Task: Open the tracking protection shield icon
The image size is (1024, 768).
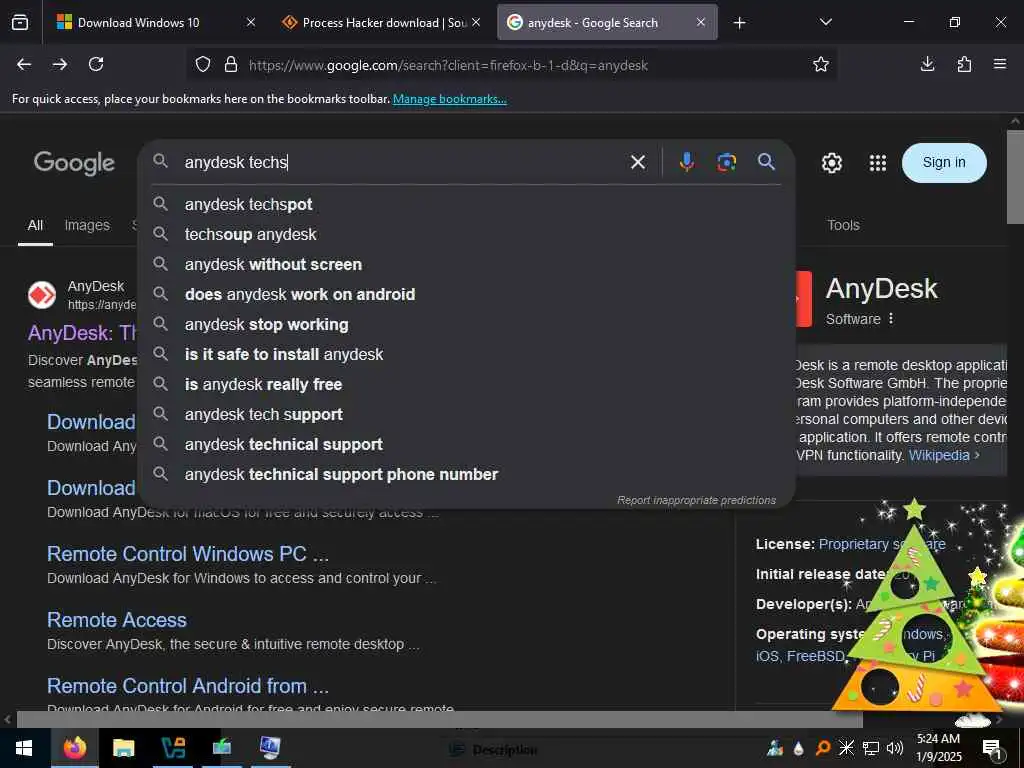Action: click(x=203, y=65)
